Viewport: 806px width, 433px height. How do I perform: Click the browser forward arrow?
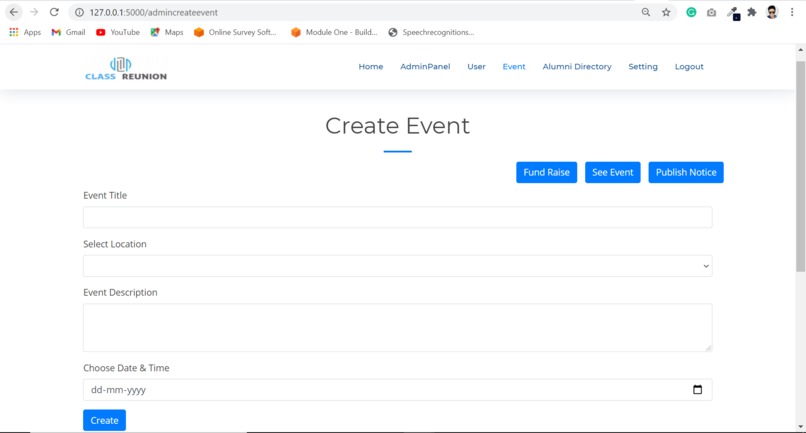34,12
